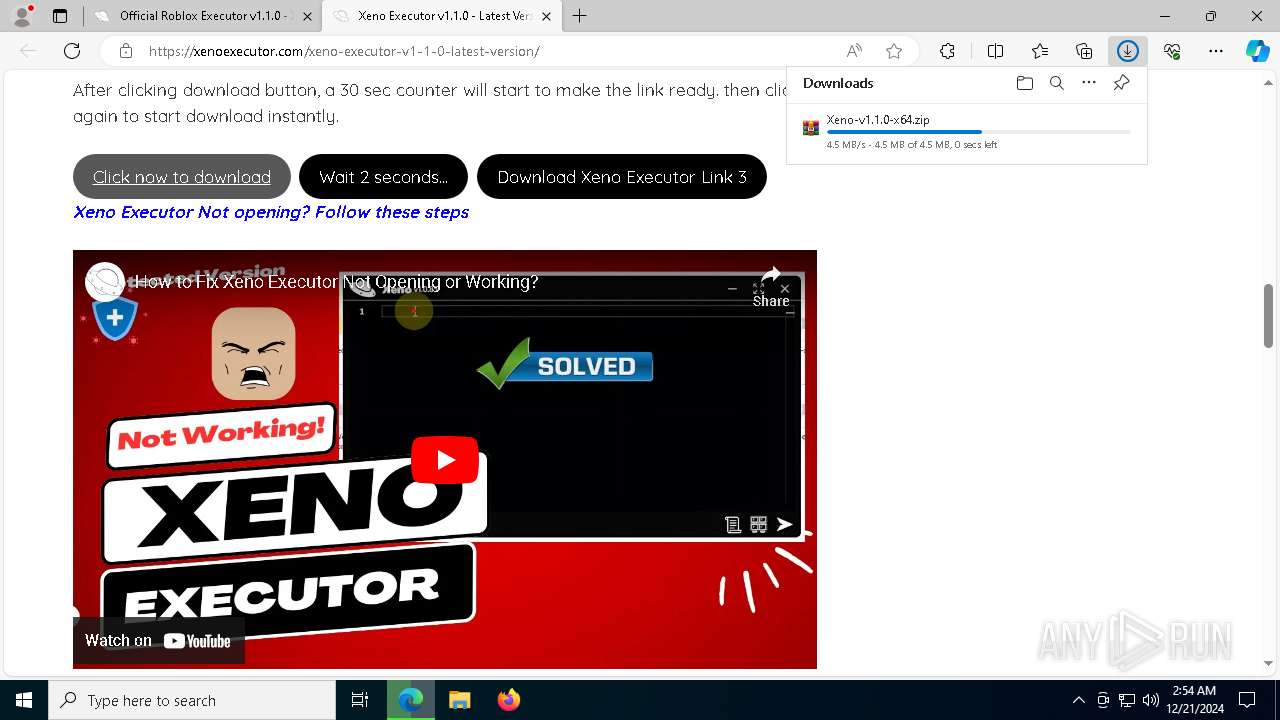Viewport: 1280px width, 720px height.
Task: Open the Edge profile icon
Action: point(22,16)
